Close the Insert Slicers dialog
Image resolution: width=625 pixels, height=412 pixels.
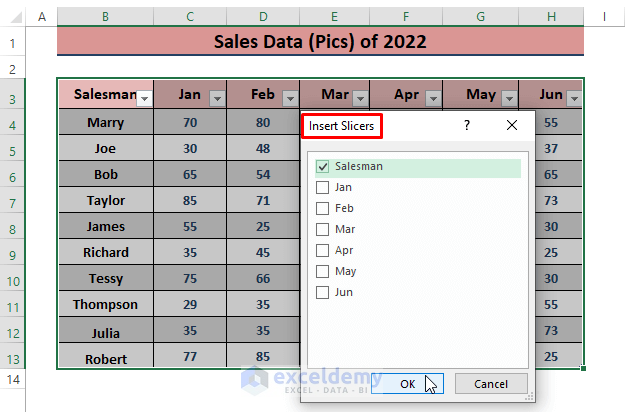click(x=512, y=126)
